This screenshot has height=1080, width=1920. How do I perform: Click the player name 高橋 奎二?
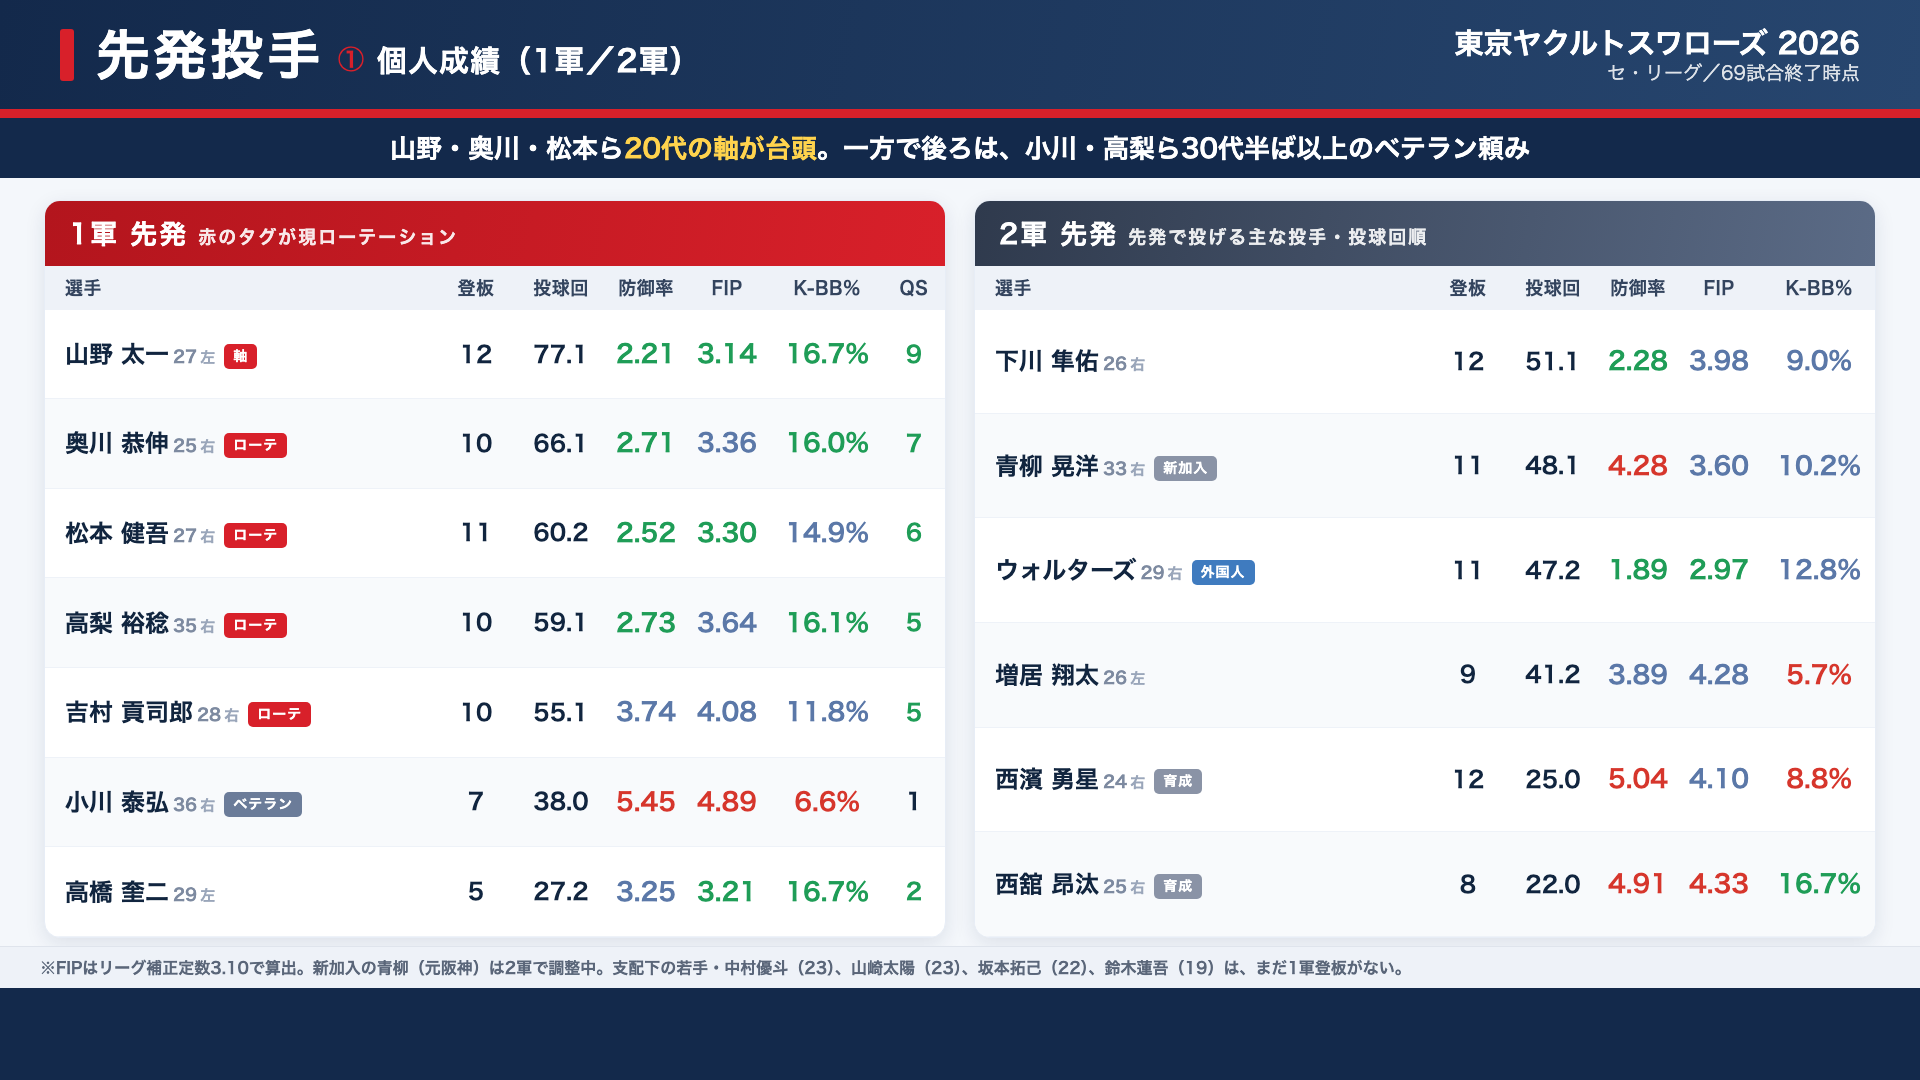pyautogui.click(x=116, y=892)
